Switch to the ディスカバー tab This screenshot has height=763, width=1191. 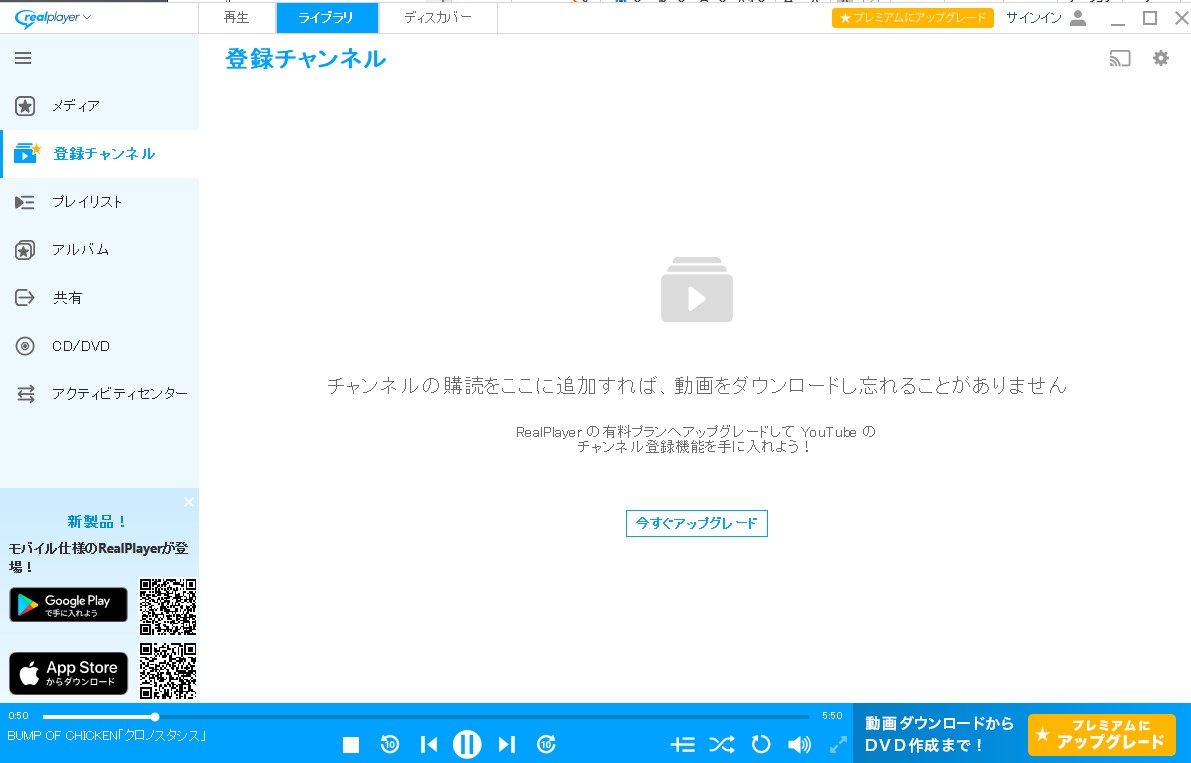(x=438, y=17)
